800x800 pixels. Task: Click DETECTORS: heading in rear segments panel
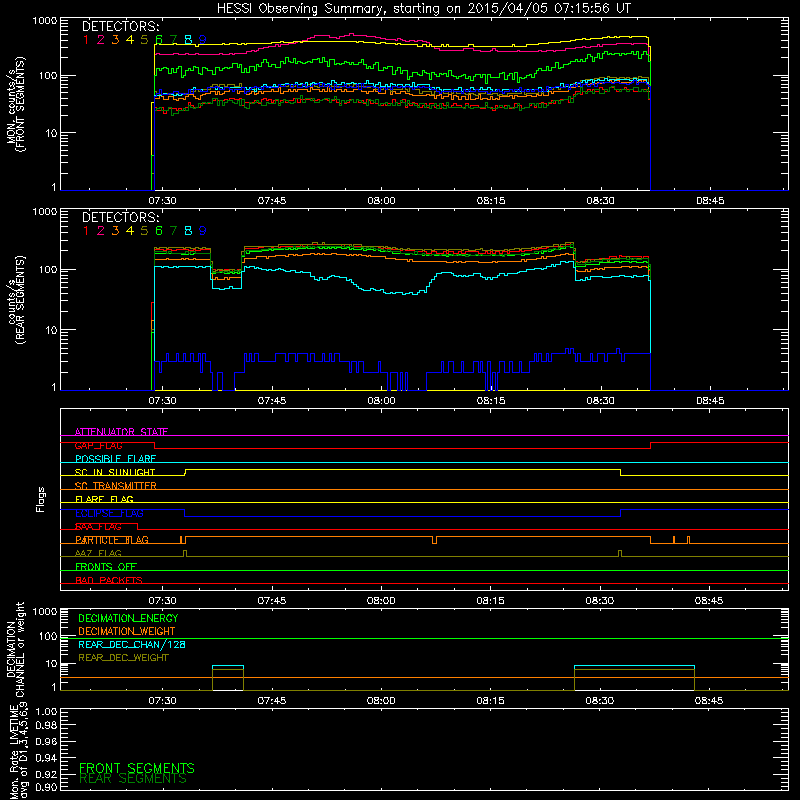click(x=120, y=217)
